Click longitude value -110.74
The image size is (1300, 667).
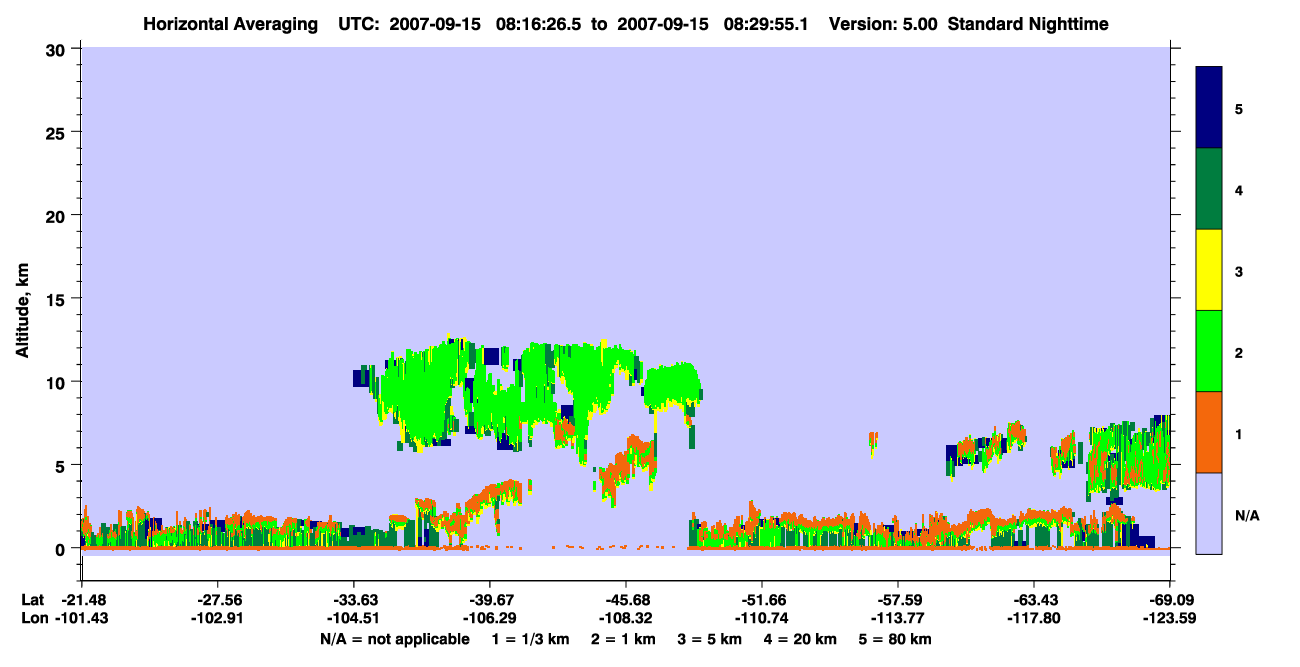click(761, 618)
